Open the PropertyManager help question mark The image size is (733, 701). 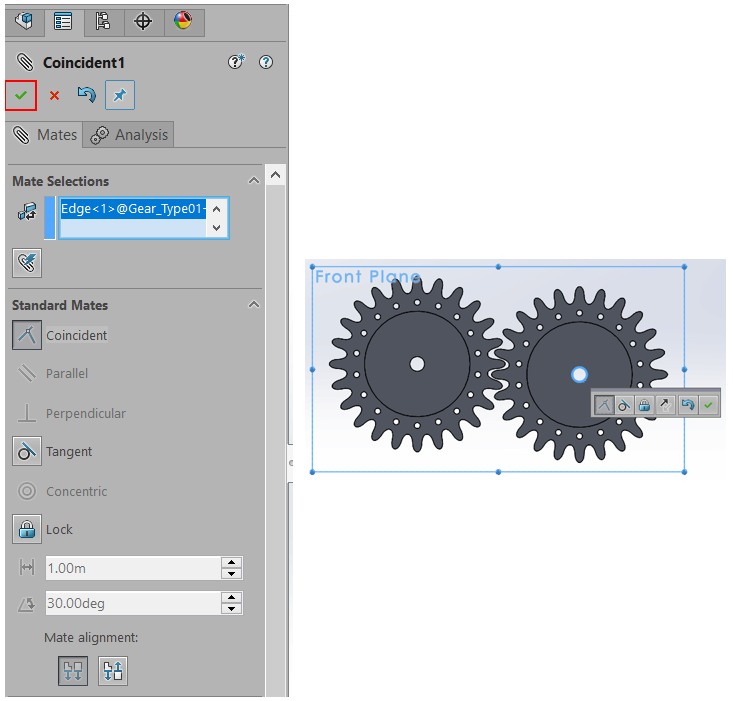[266, 62]
